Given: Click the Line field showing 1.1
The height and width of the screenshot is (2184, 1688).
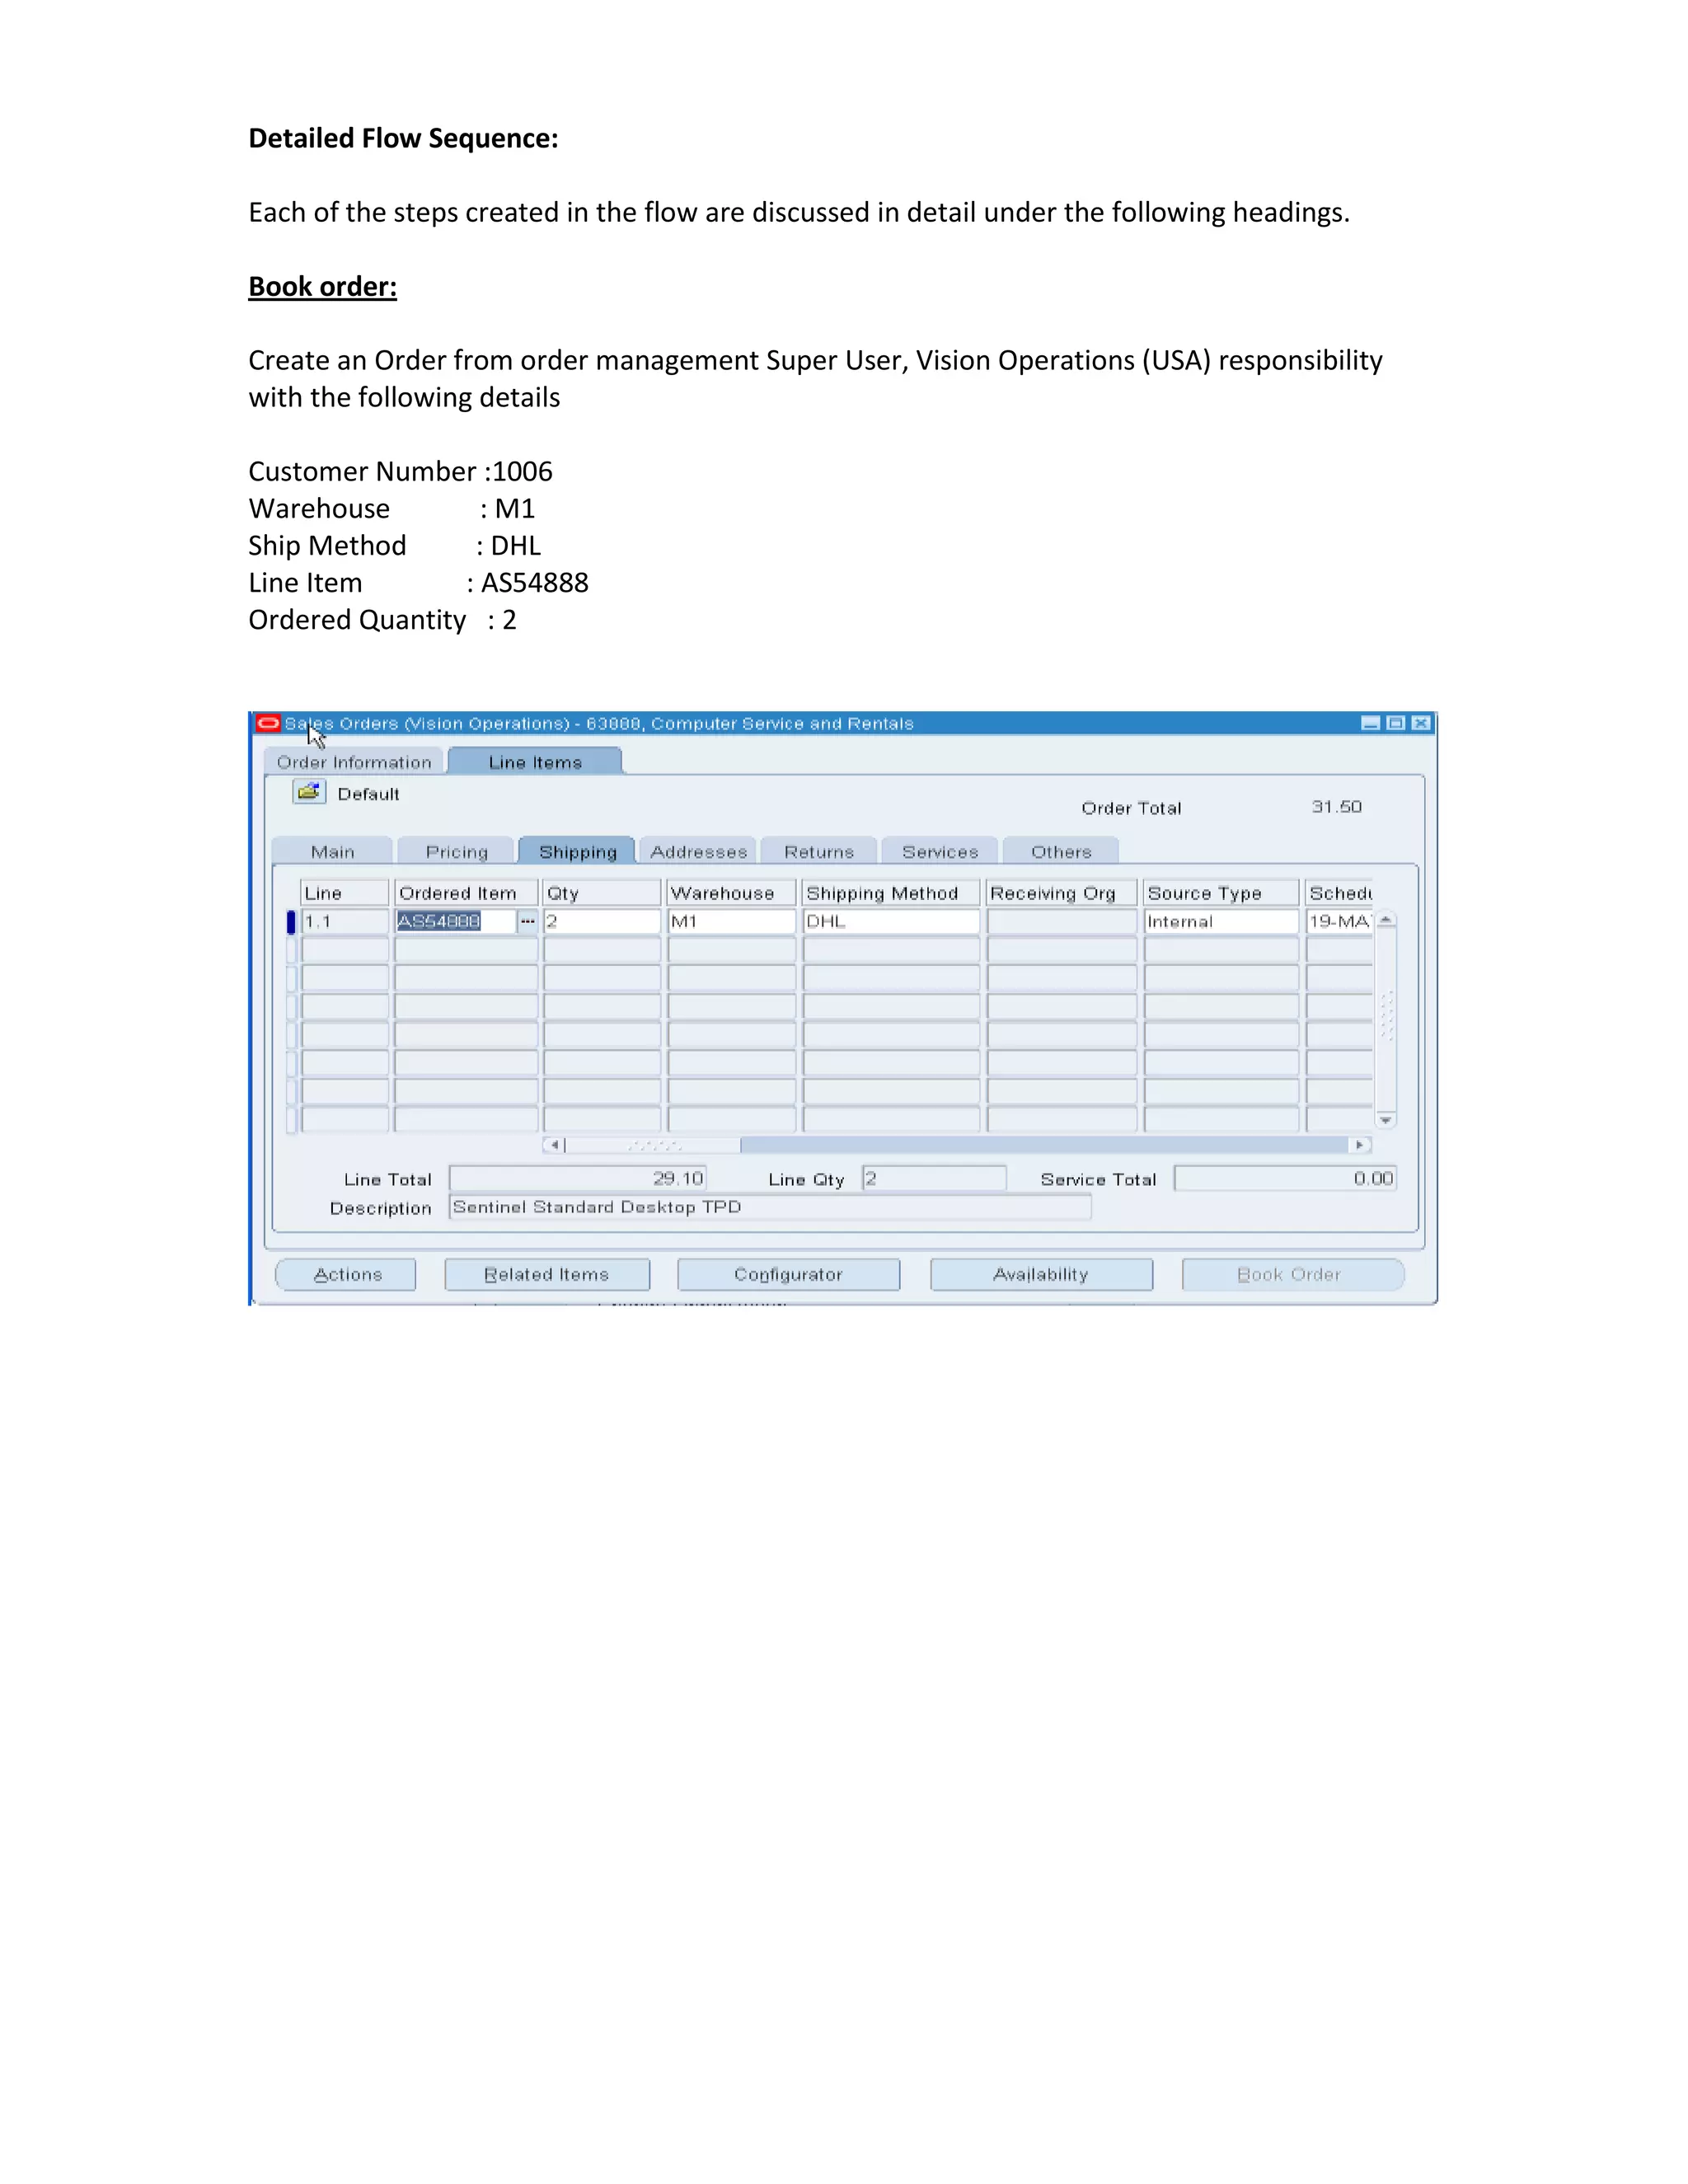Looking at the screenshot, I should click(x=345, y=921).
